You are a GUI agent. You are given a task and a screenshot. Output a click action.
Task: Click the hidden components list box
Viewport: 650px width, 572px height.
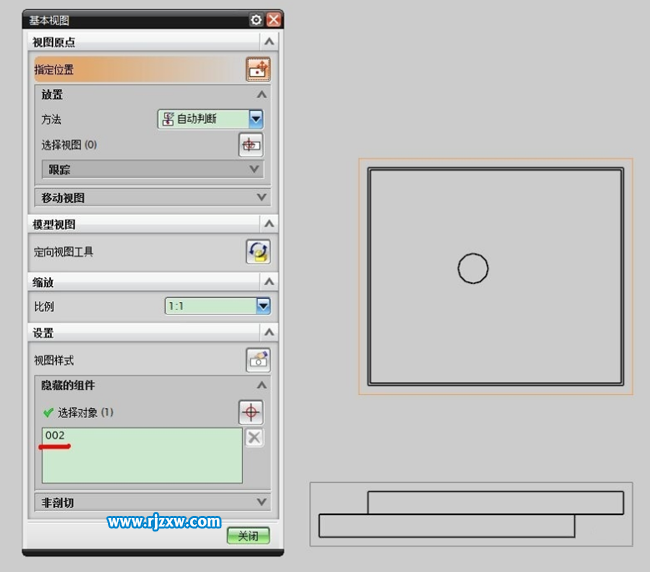pyautogui.click(x=142, y=456)
